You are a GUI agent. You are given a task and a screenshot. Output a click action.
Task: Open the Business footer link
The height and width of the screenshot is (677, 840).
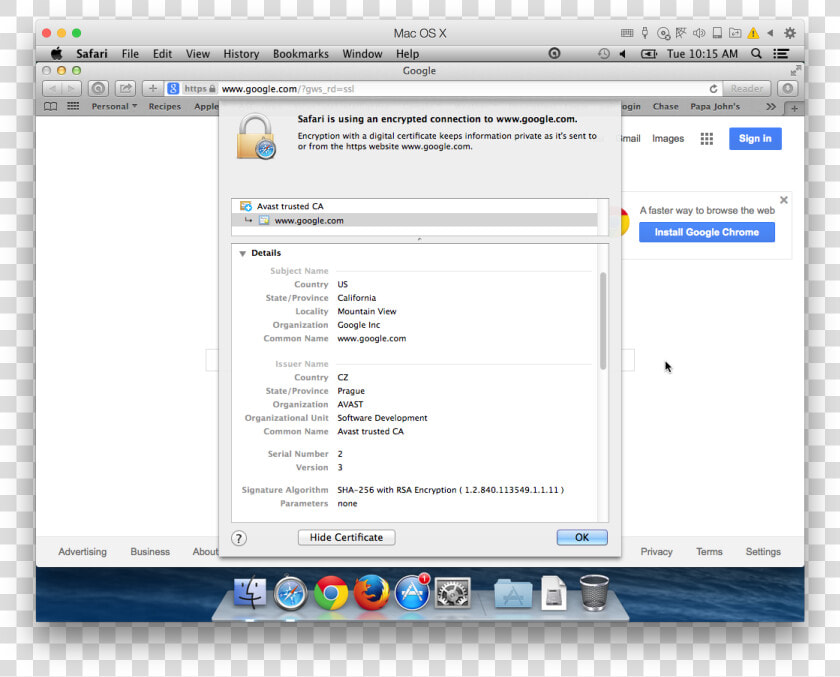[x=150, y=552]
